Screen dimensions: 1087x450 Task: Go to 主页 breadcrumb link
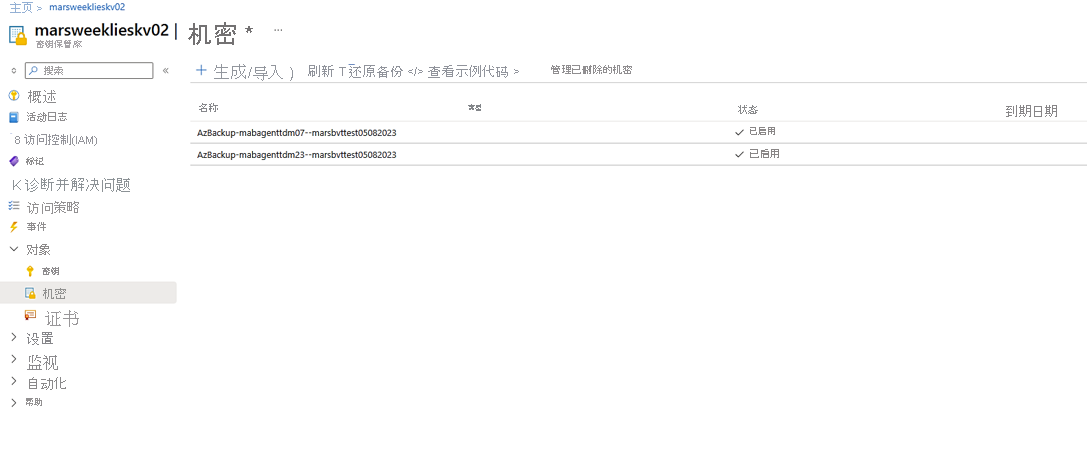(21, 7)
